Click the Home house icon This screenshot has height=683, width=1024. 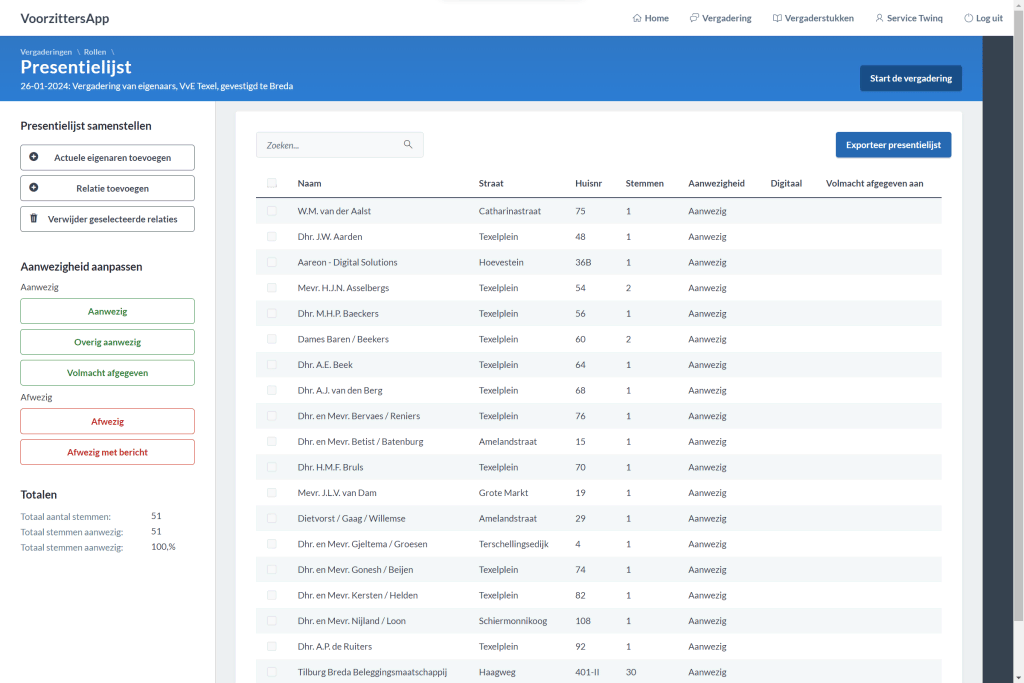coord(637,18)
